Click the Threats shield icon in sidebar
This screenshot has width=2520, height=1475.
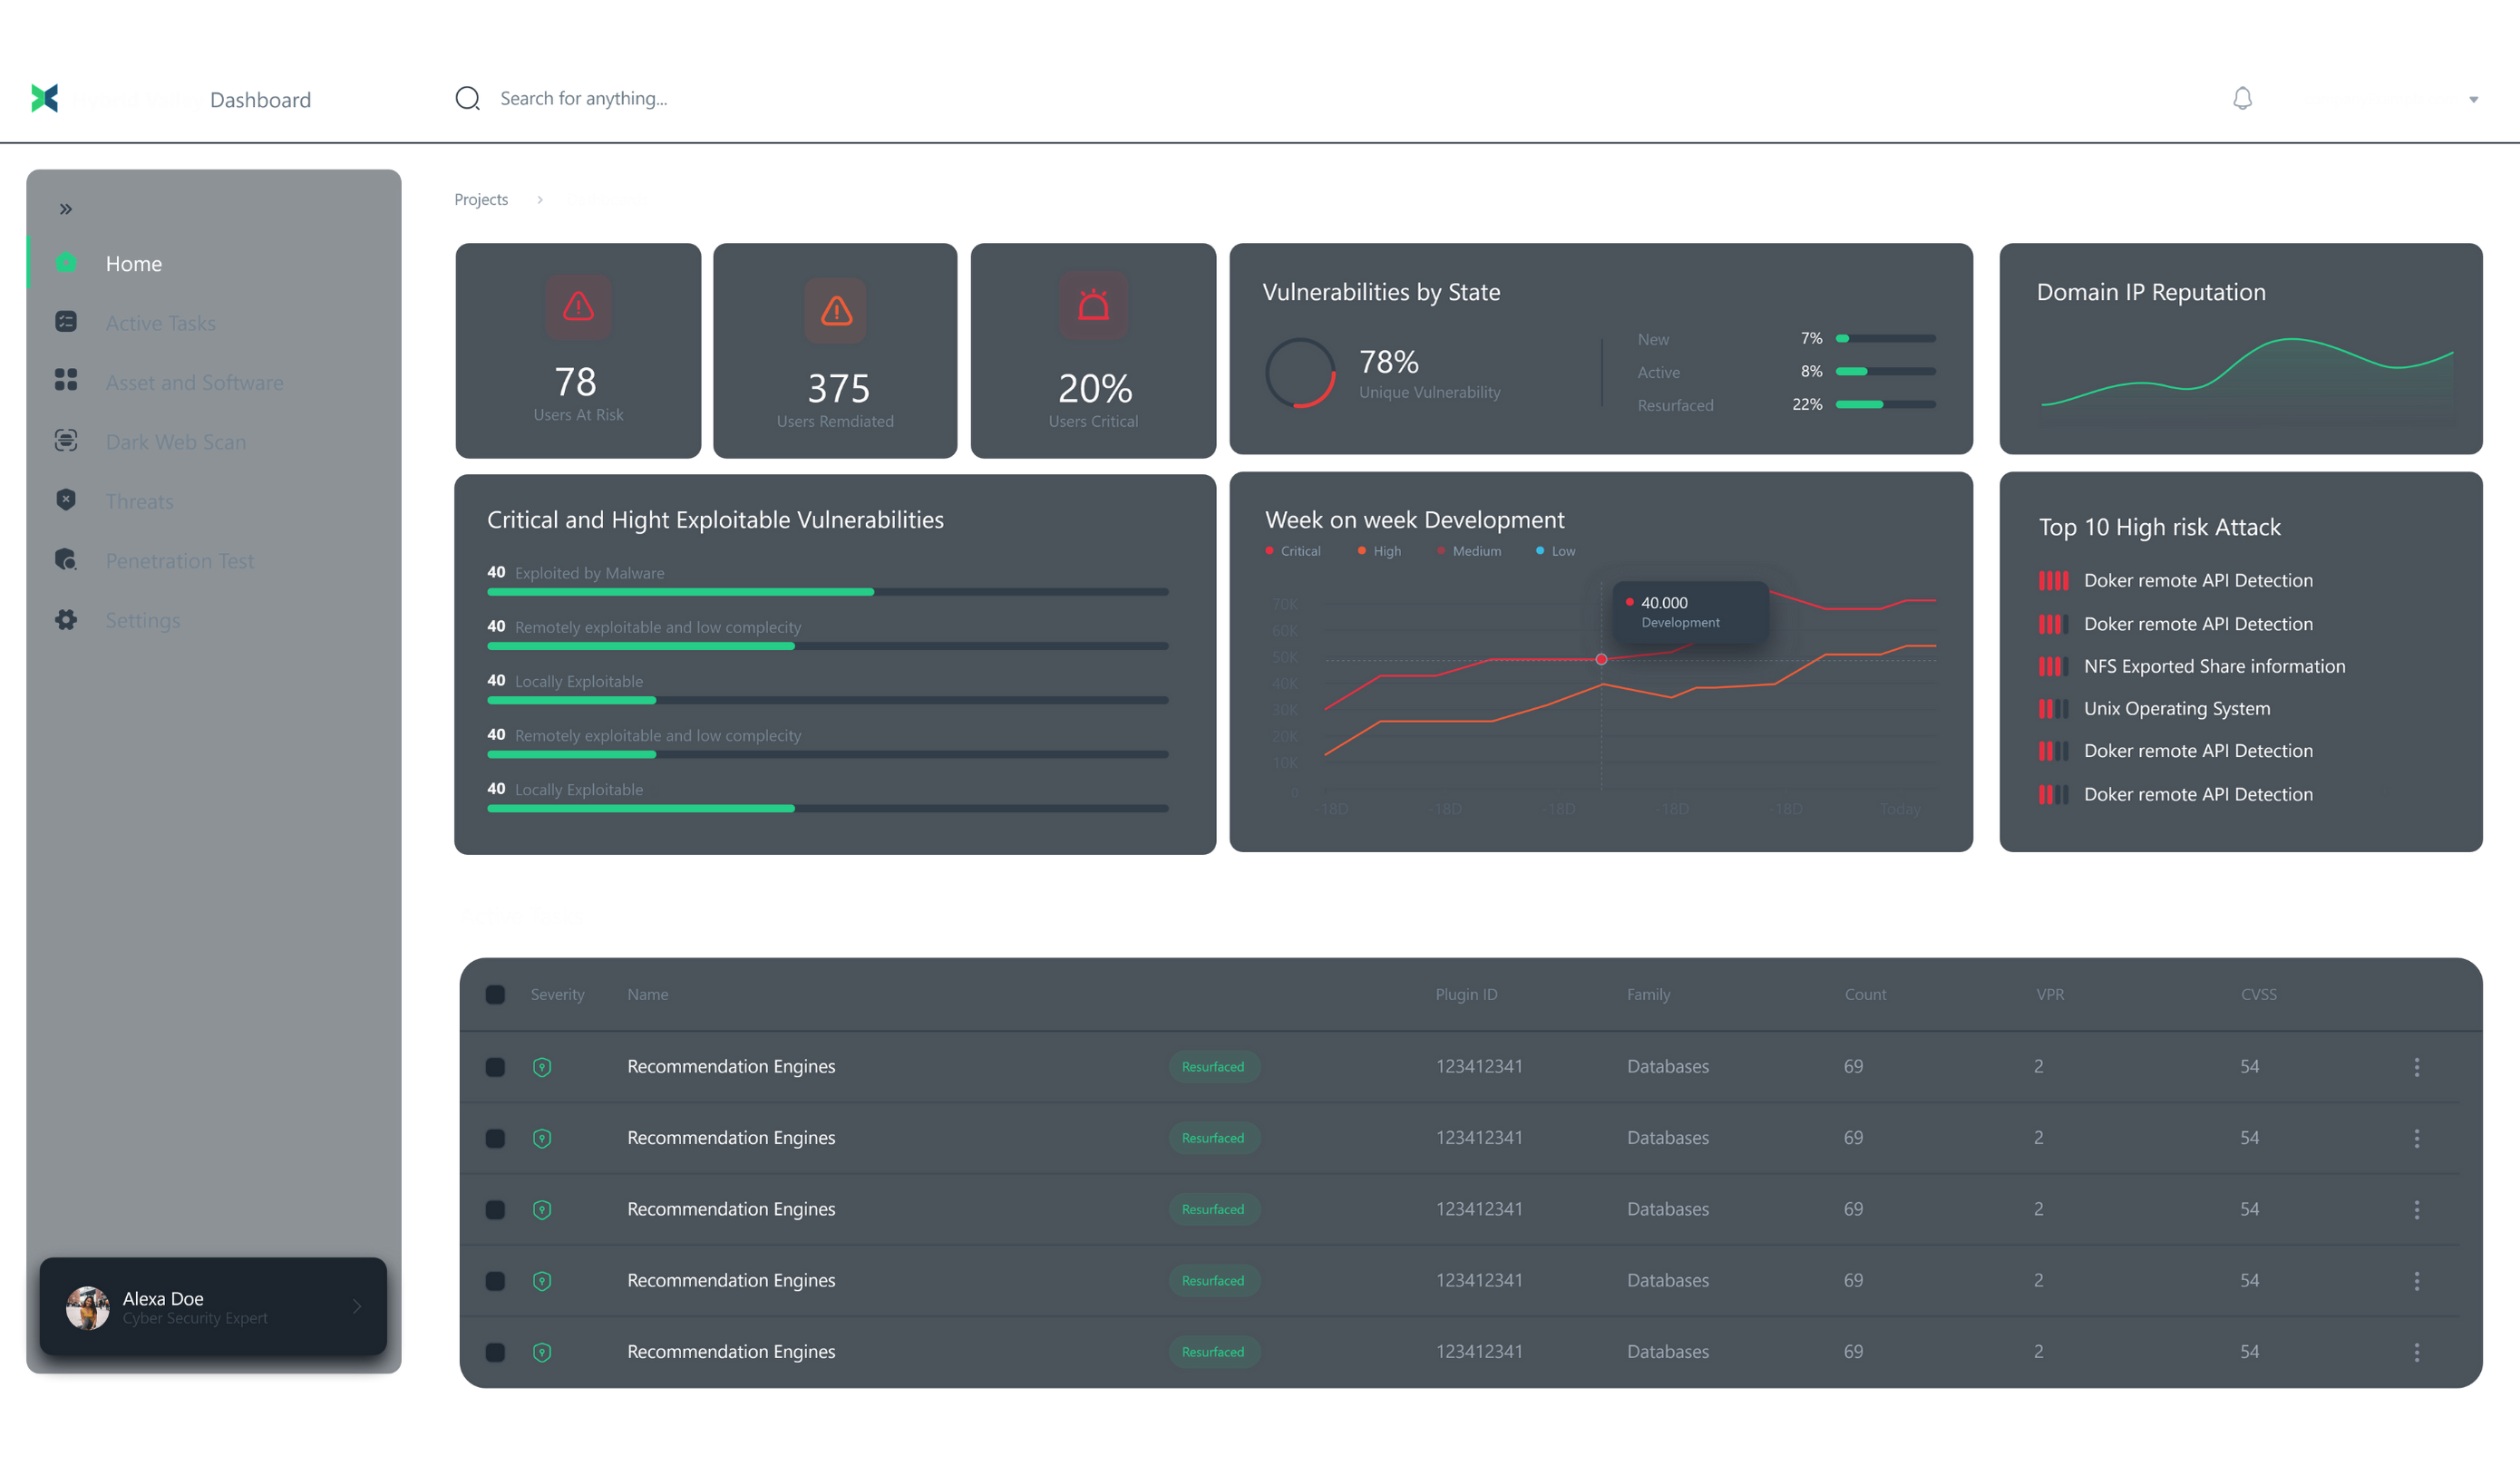click(x=66, y=500)
